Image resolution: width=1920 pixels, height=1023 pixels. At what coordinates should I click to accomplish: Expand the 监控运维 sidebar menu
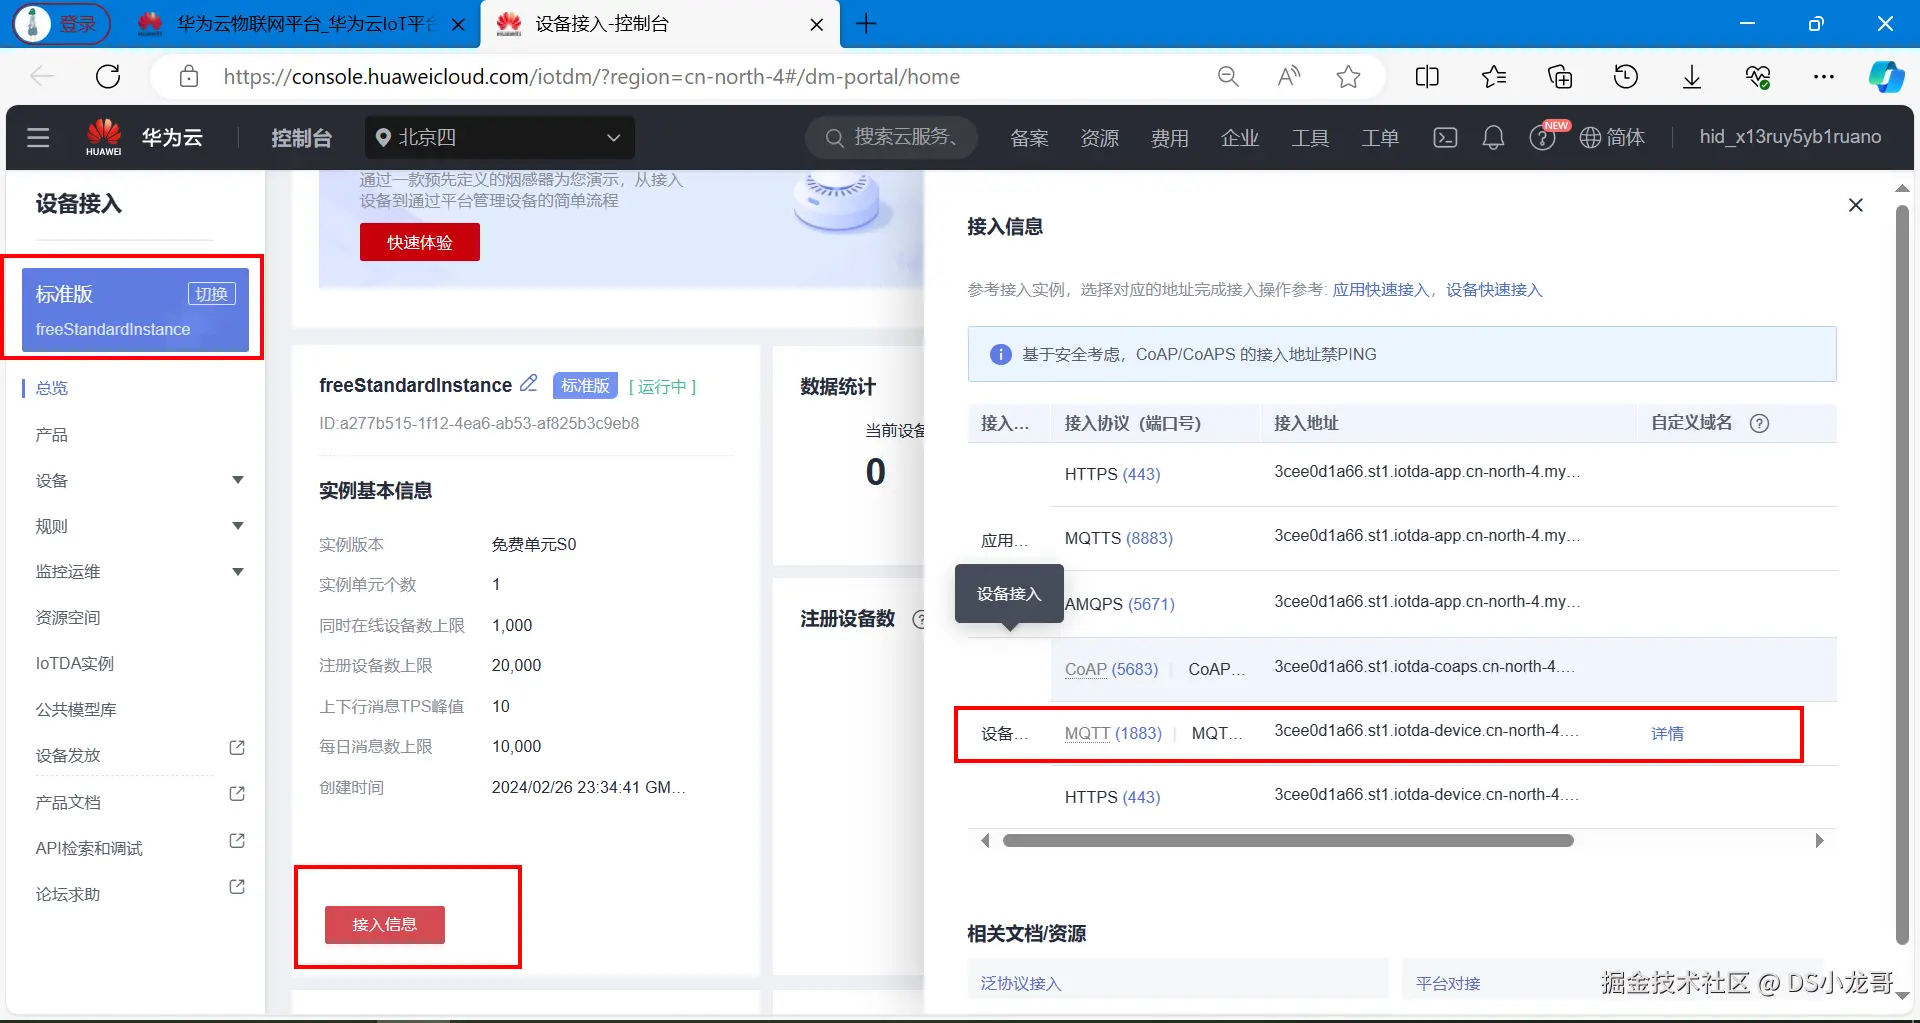tap(238, 572)
